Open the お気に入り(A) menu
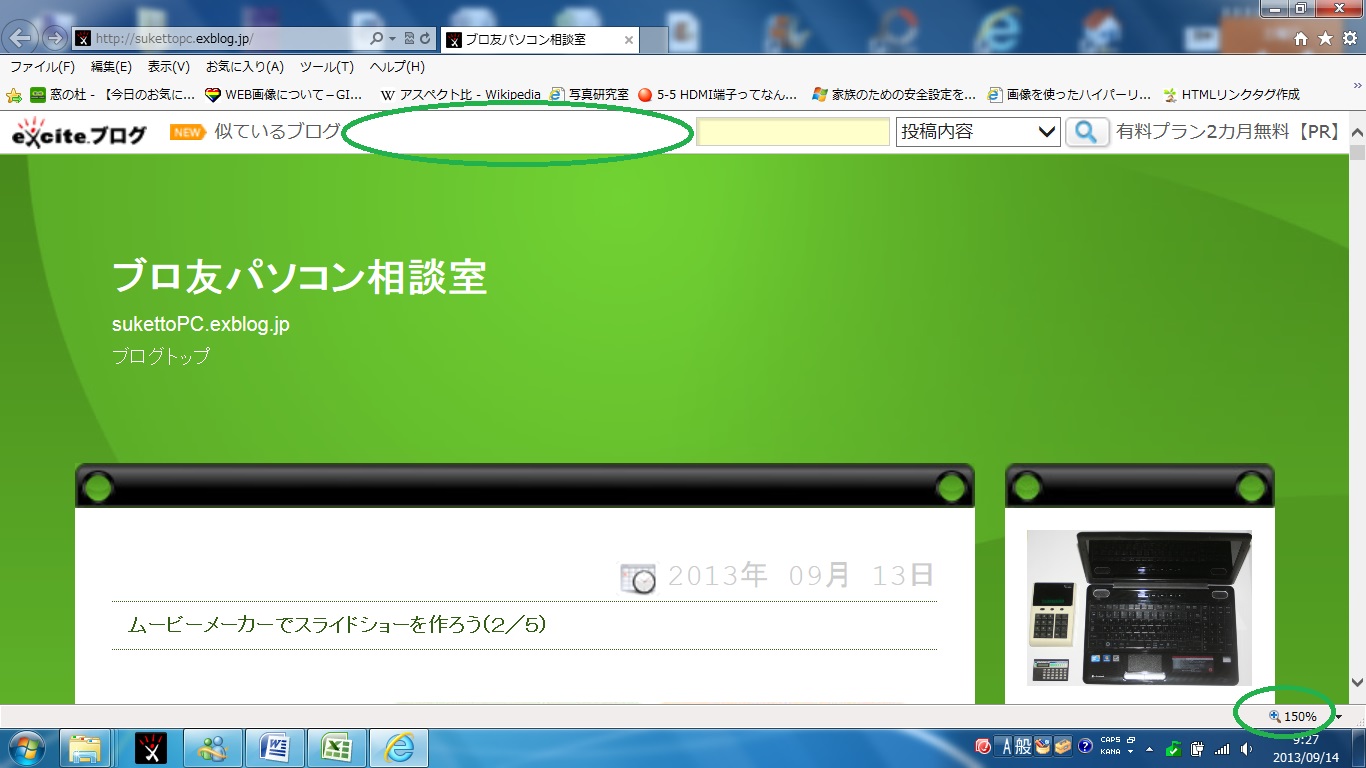This screenshot has height=768, width=1366. tap(245, 67)
